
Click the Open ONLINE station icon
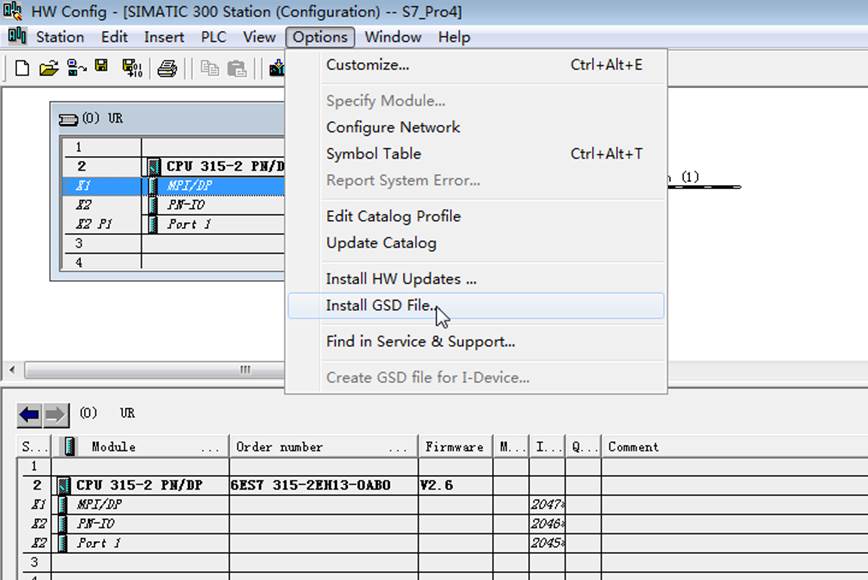pyautogui.click(x=76, y=68)
